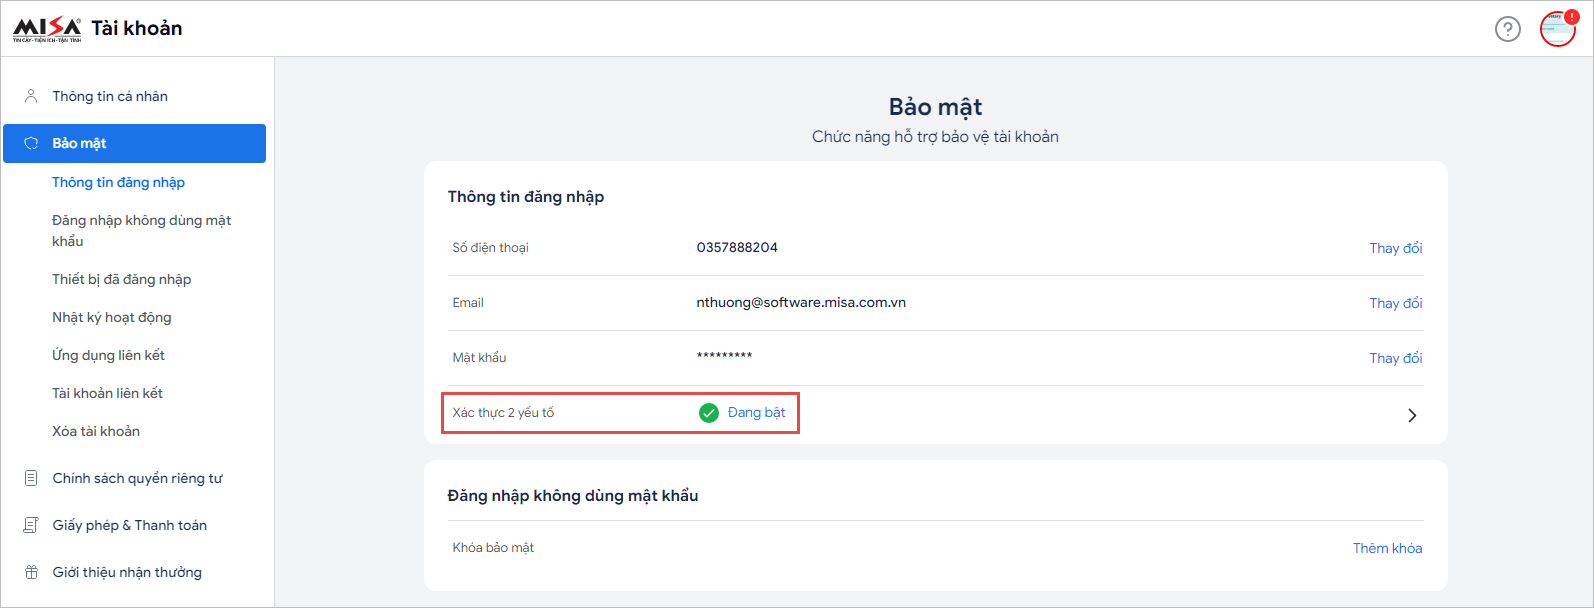Click Thay đổi for phone number
This screenshot has width=1594, height=608.
1395,248
